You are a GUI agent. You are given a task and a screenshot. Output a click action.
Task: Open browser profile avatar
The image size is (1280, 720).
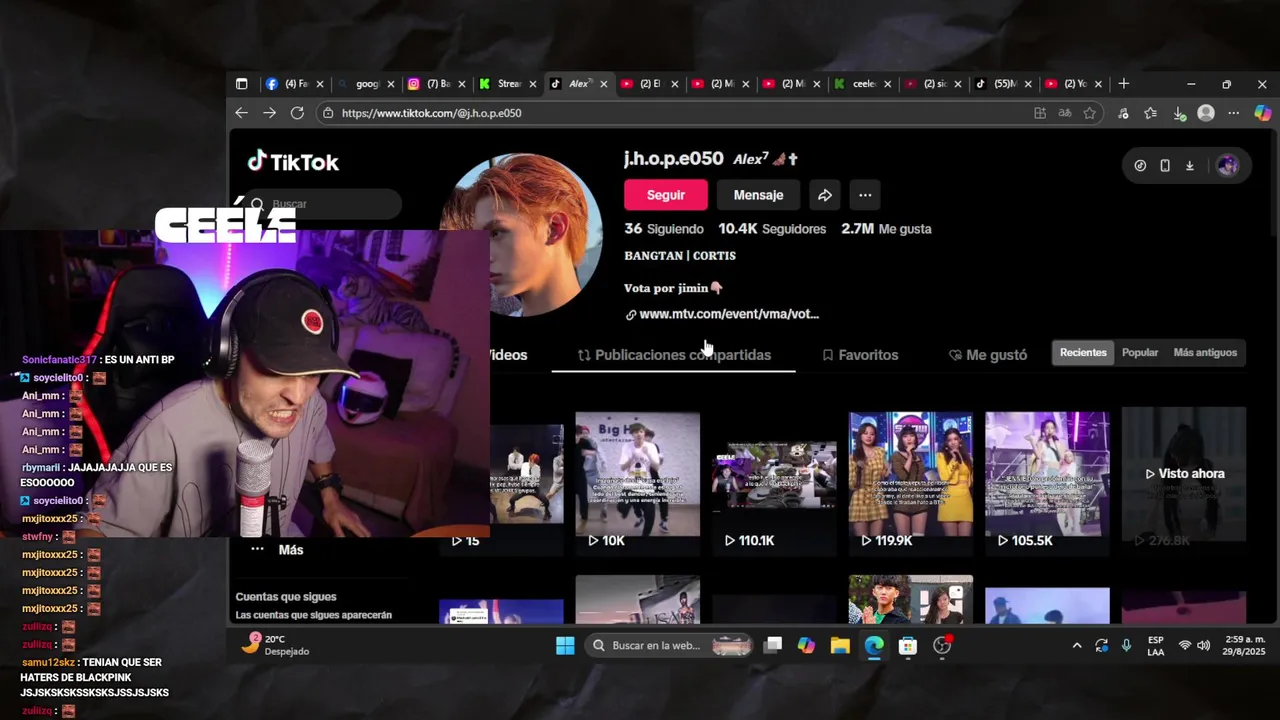pyautogui.click(x=1206, y=113)
